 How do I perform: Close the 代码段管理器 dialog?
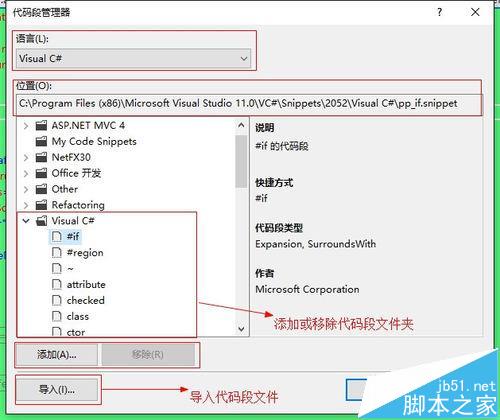tap(475, 12)
